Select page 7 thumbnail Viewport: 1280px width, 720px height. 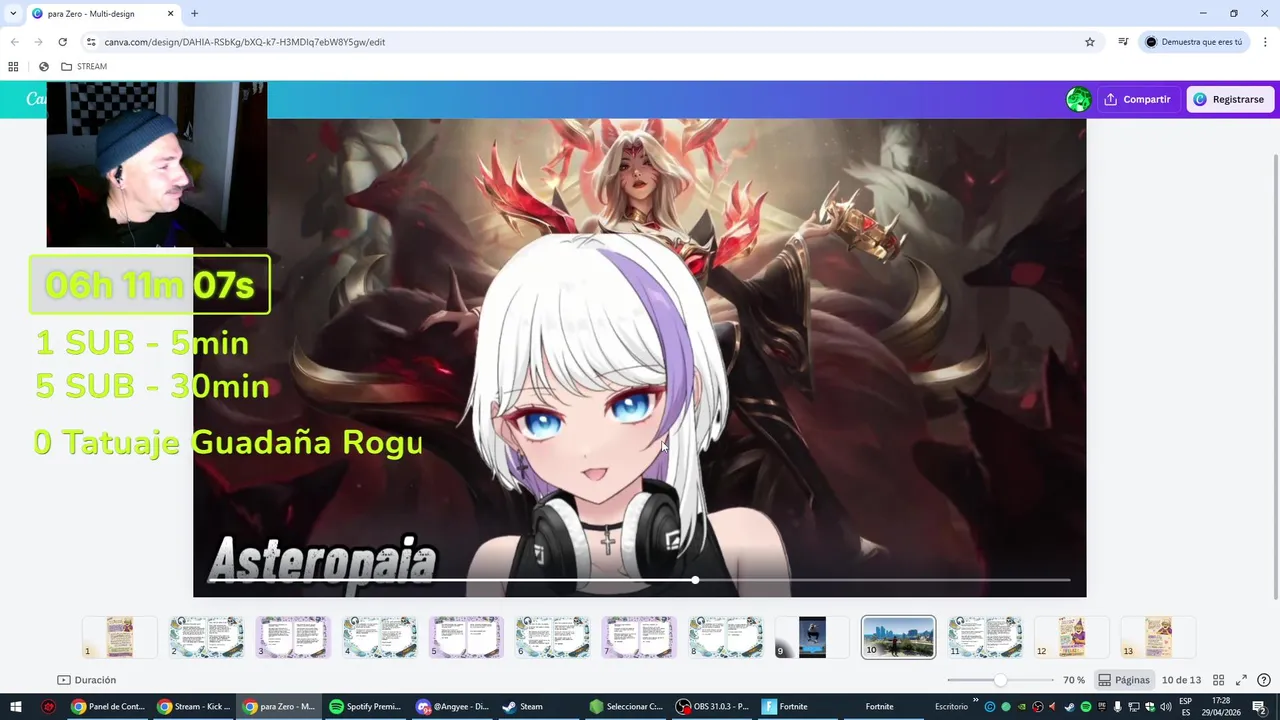tap(639, 637)
